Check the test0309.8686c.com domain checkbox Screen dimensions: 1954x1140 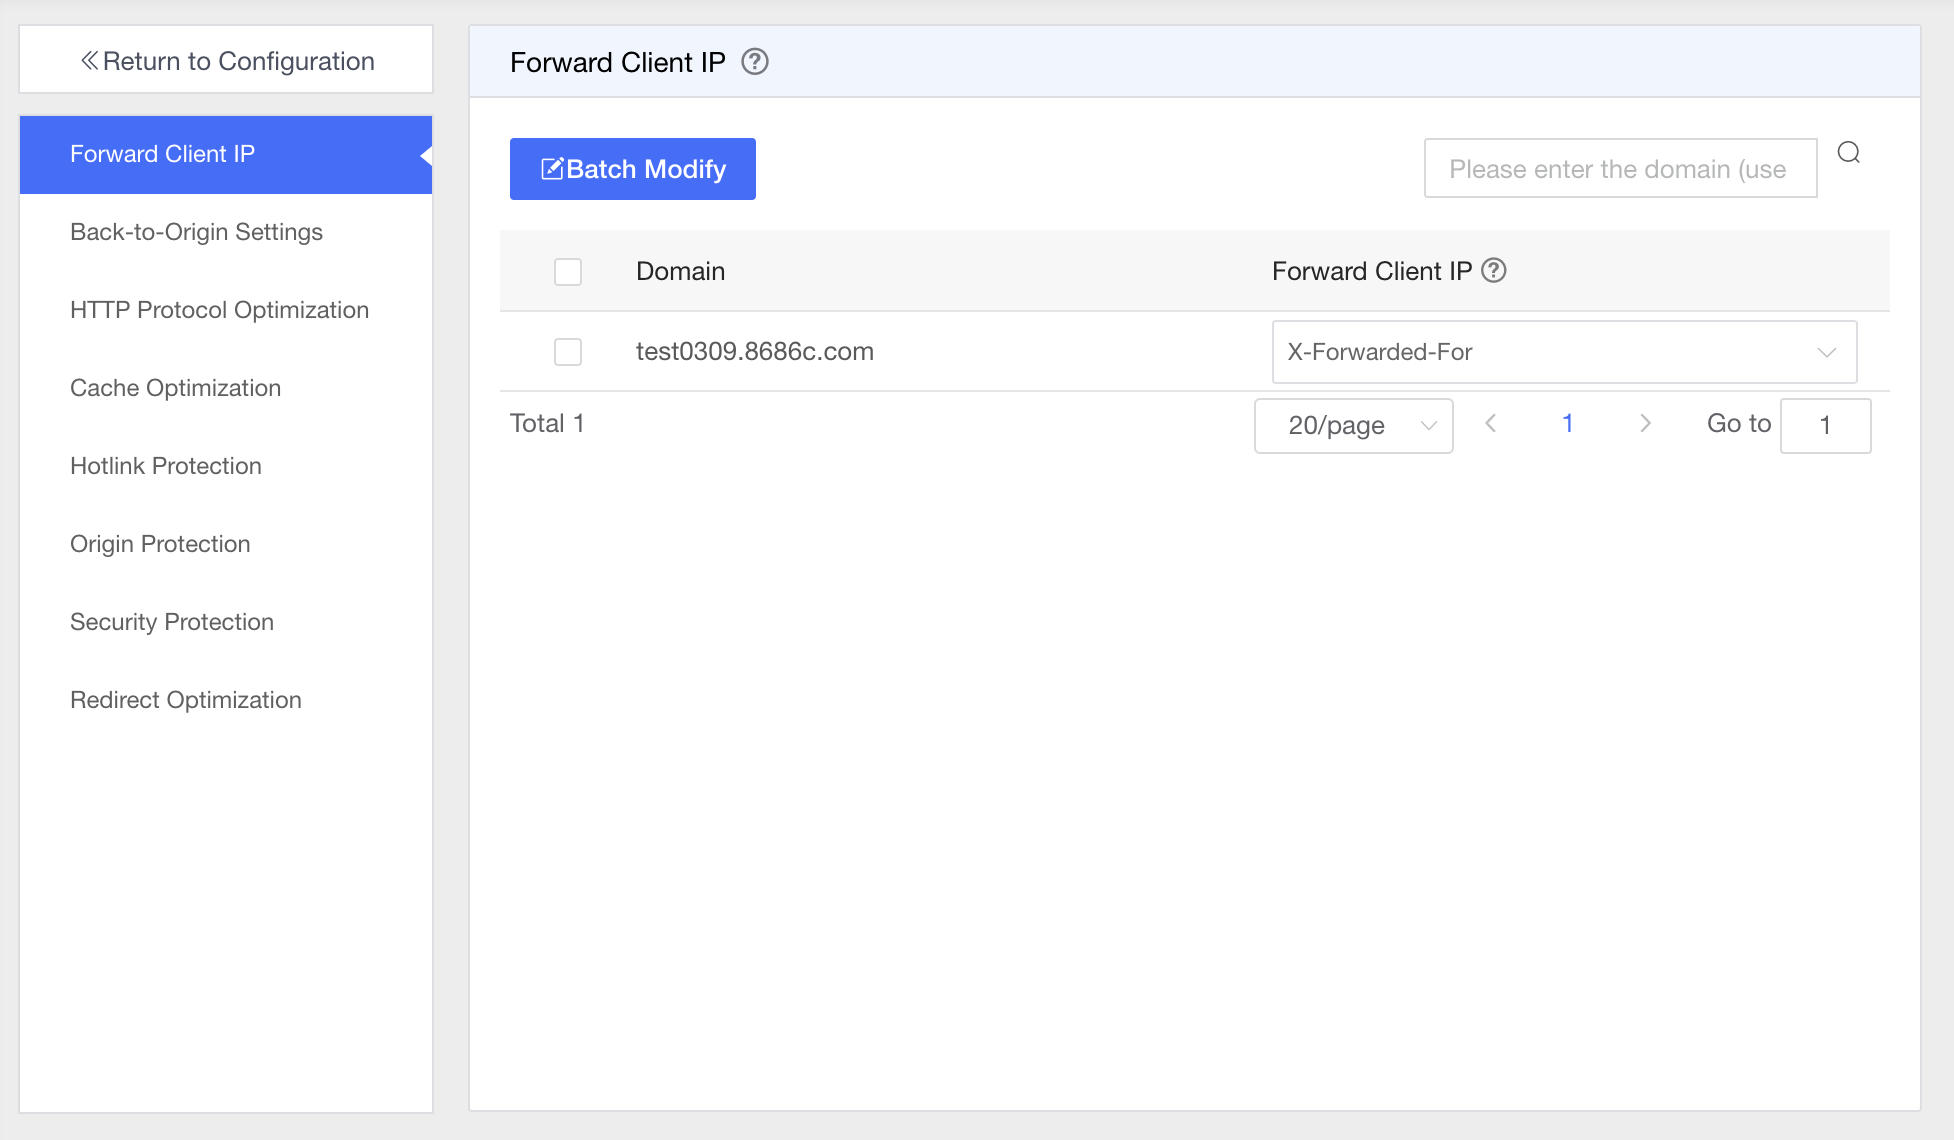569,352
